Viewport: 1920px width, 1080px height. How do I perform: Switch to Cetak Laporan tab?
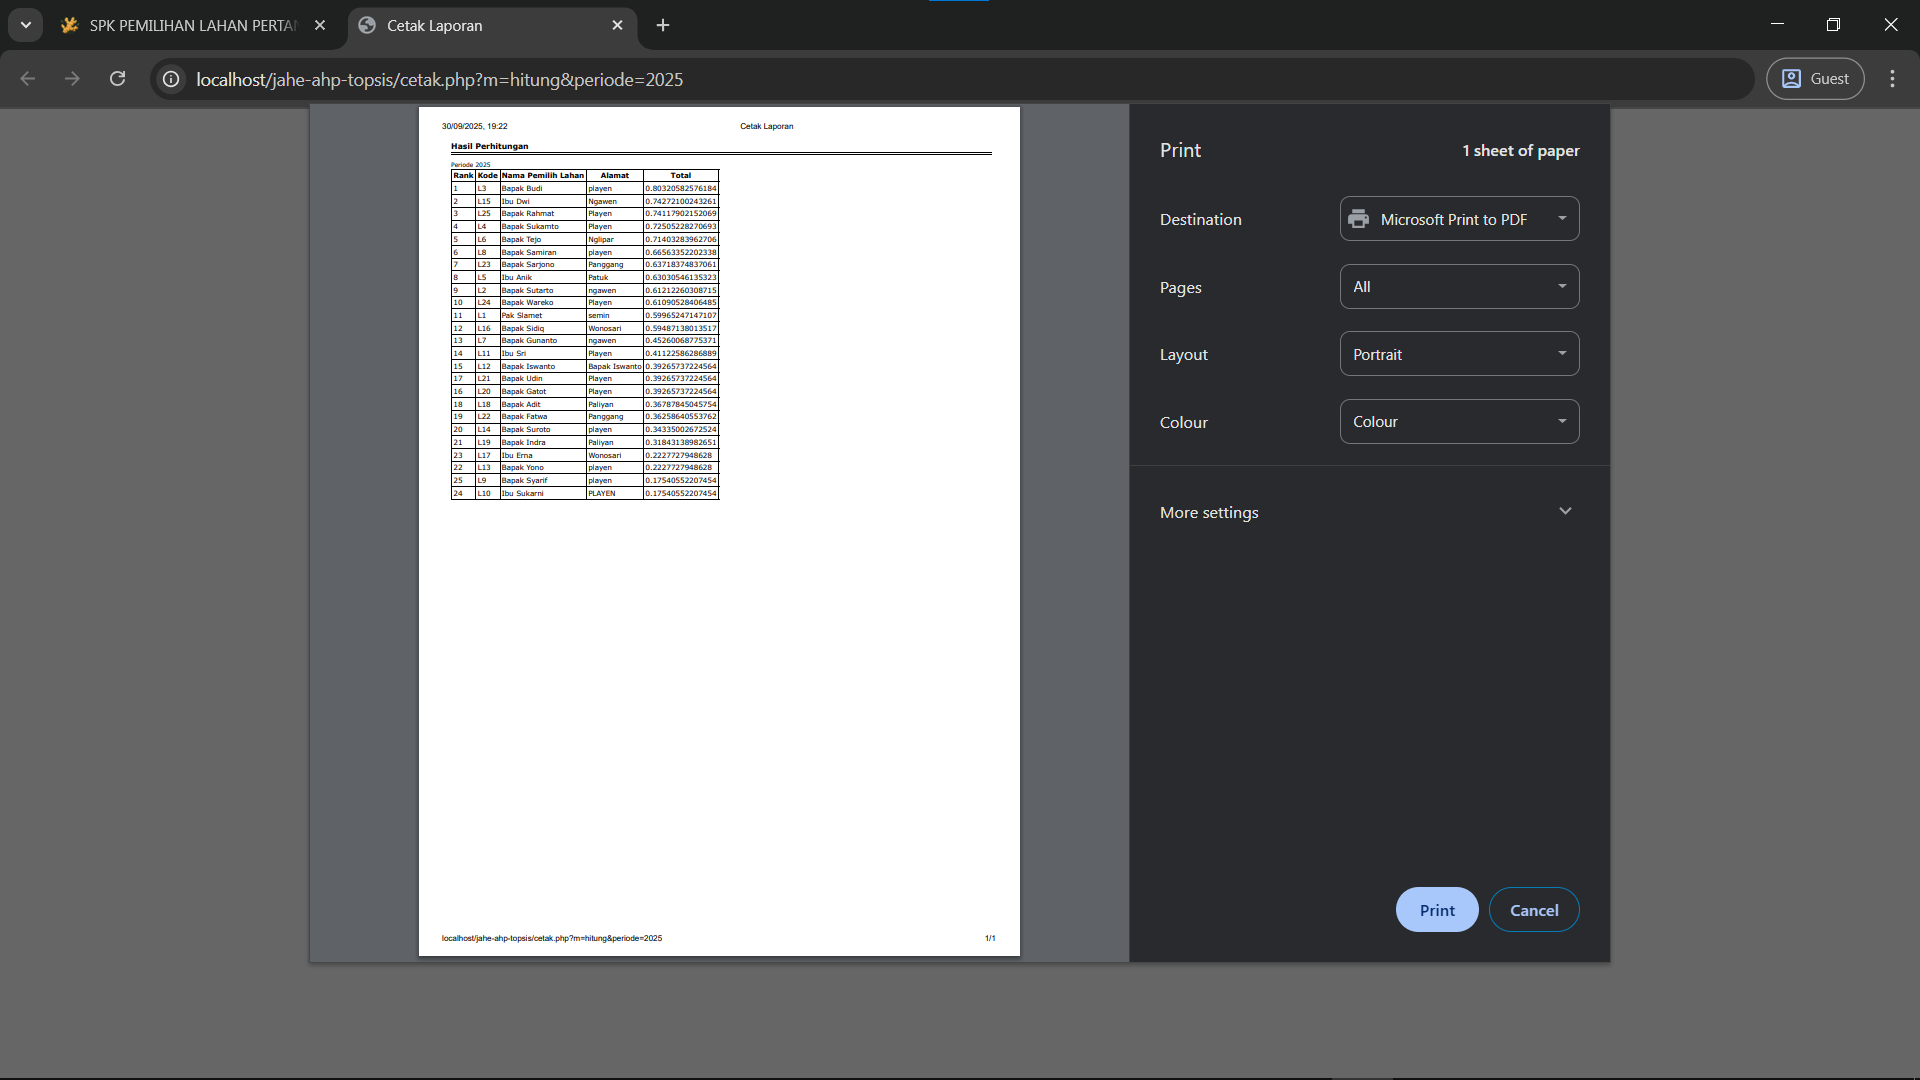point(490,26)
